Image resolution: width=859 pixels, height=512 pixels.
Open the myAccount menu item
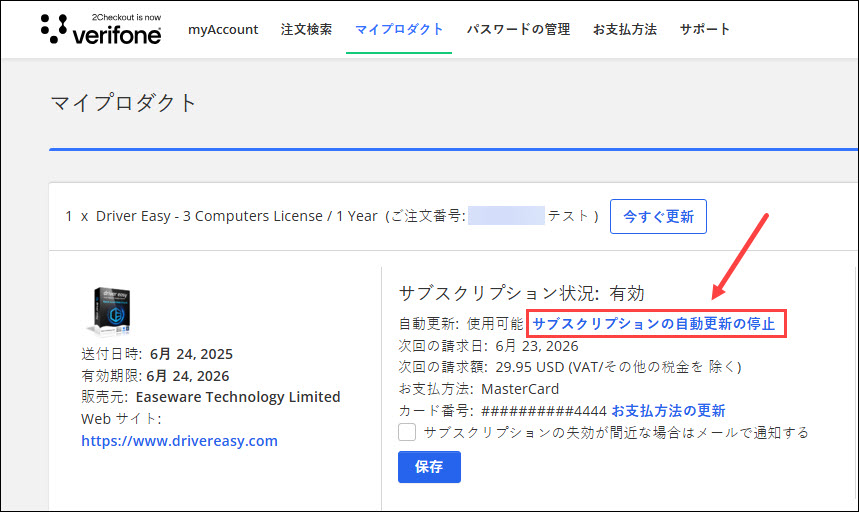click(x=223, y=30)
